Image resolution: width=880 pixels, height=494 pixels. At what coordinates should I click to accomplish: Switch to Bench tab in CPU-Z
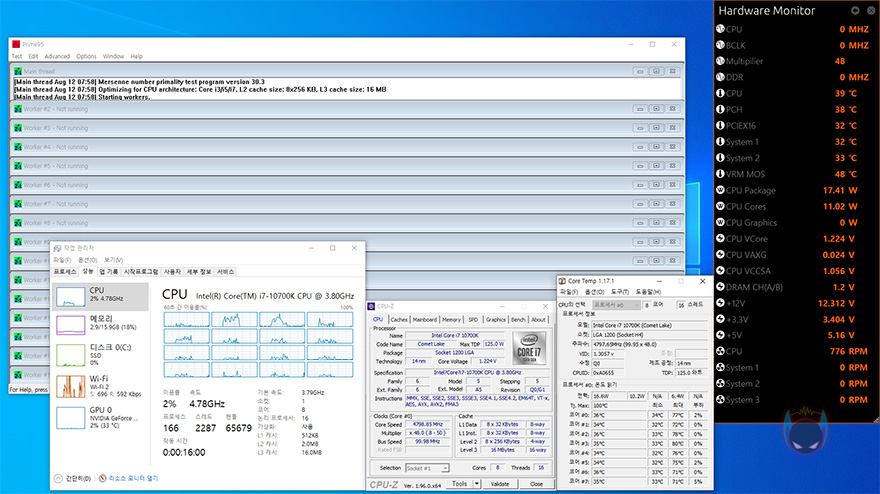519,319
